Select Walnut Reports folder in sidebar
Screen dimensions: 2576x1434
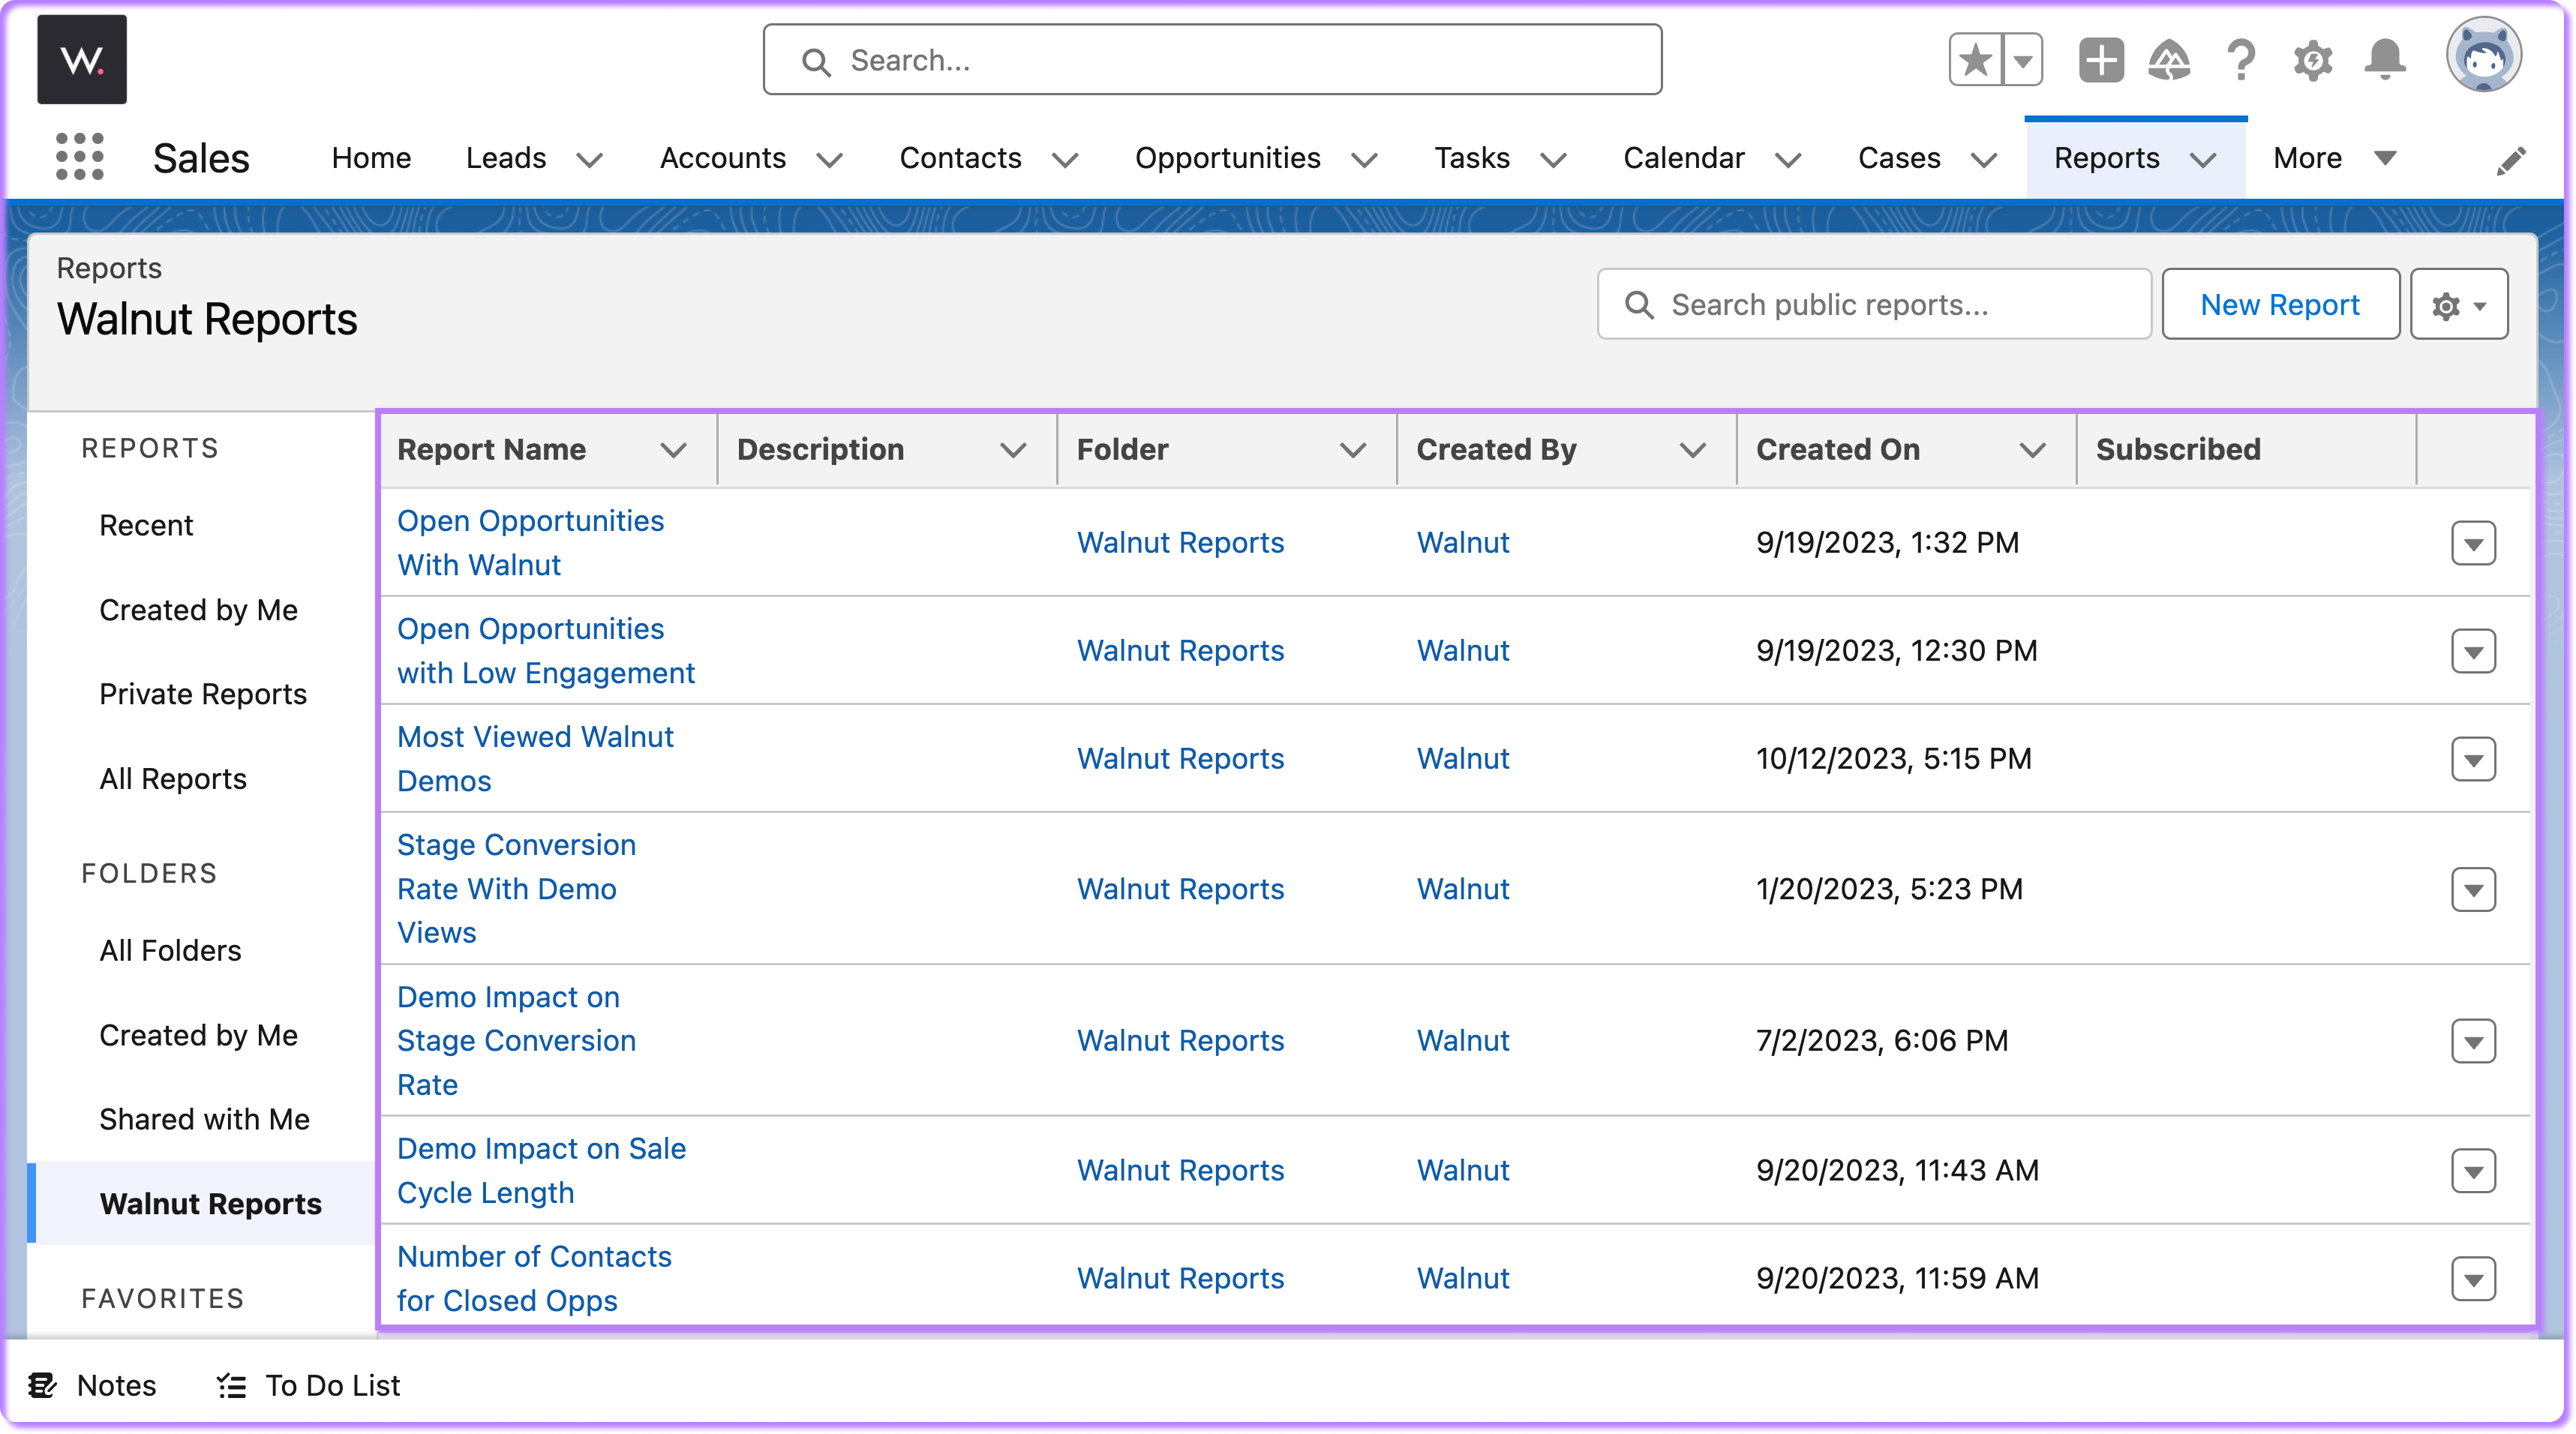(x=210, y=1204)
